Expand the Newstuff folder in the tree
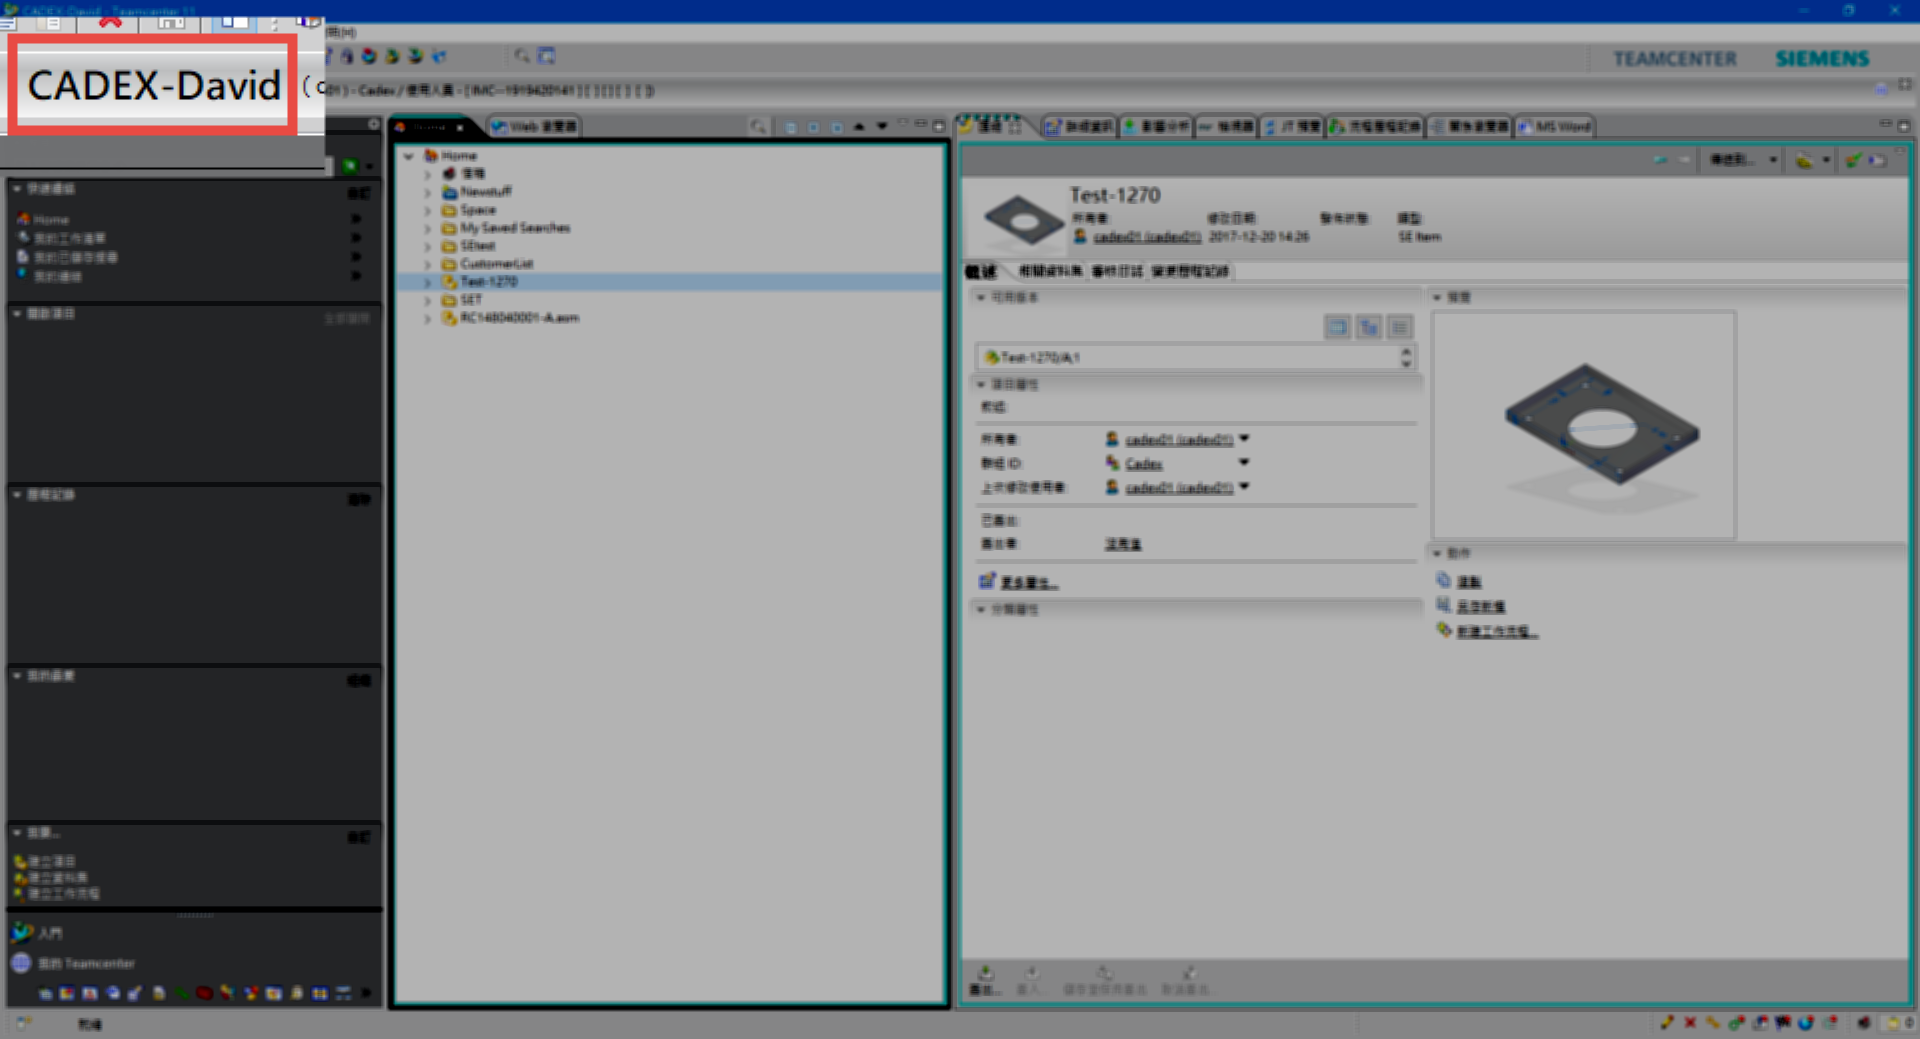1920x1039 pixels. tap(428, 192)
